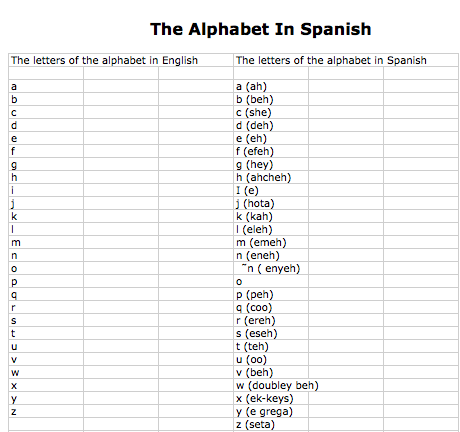Select the 'y (e grega)' cell
Viewport: 460px width, 432px height.
click(271, 411)
